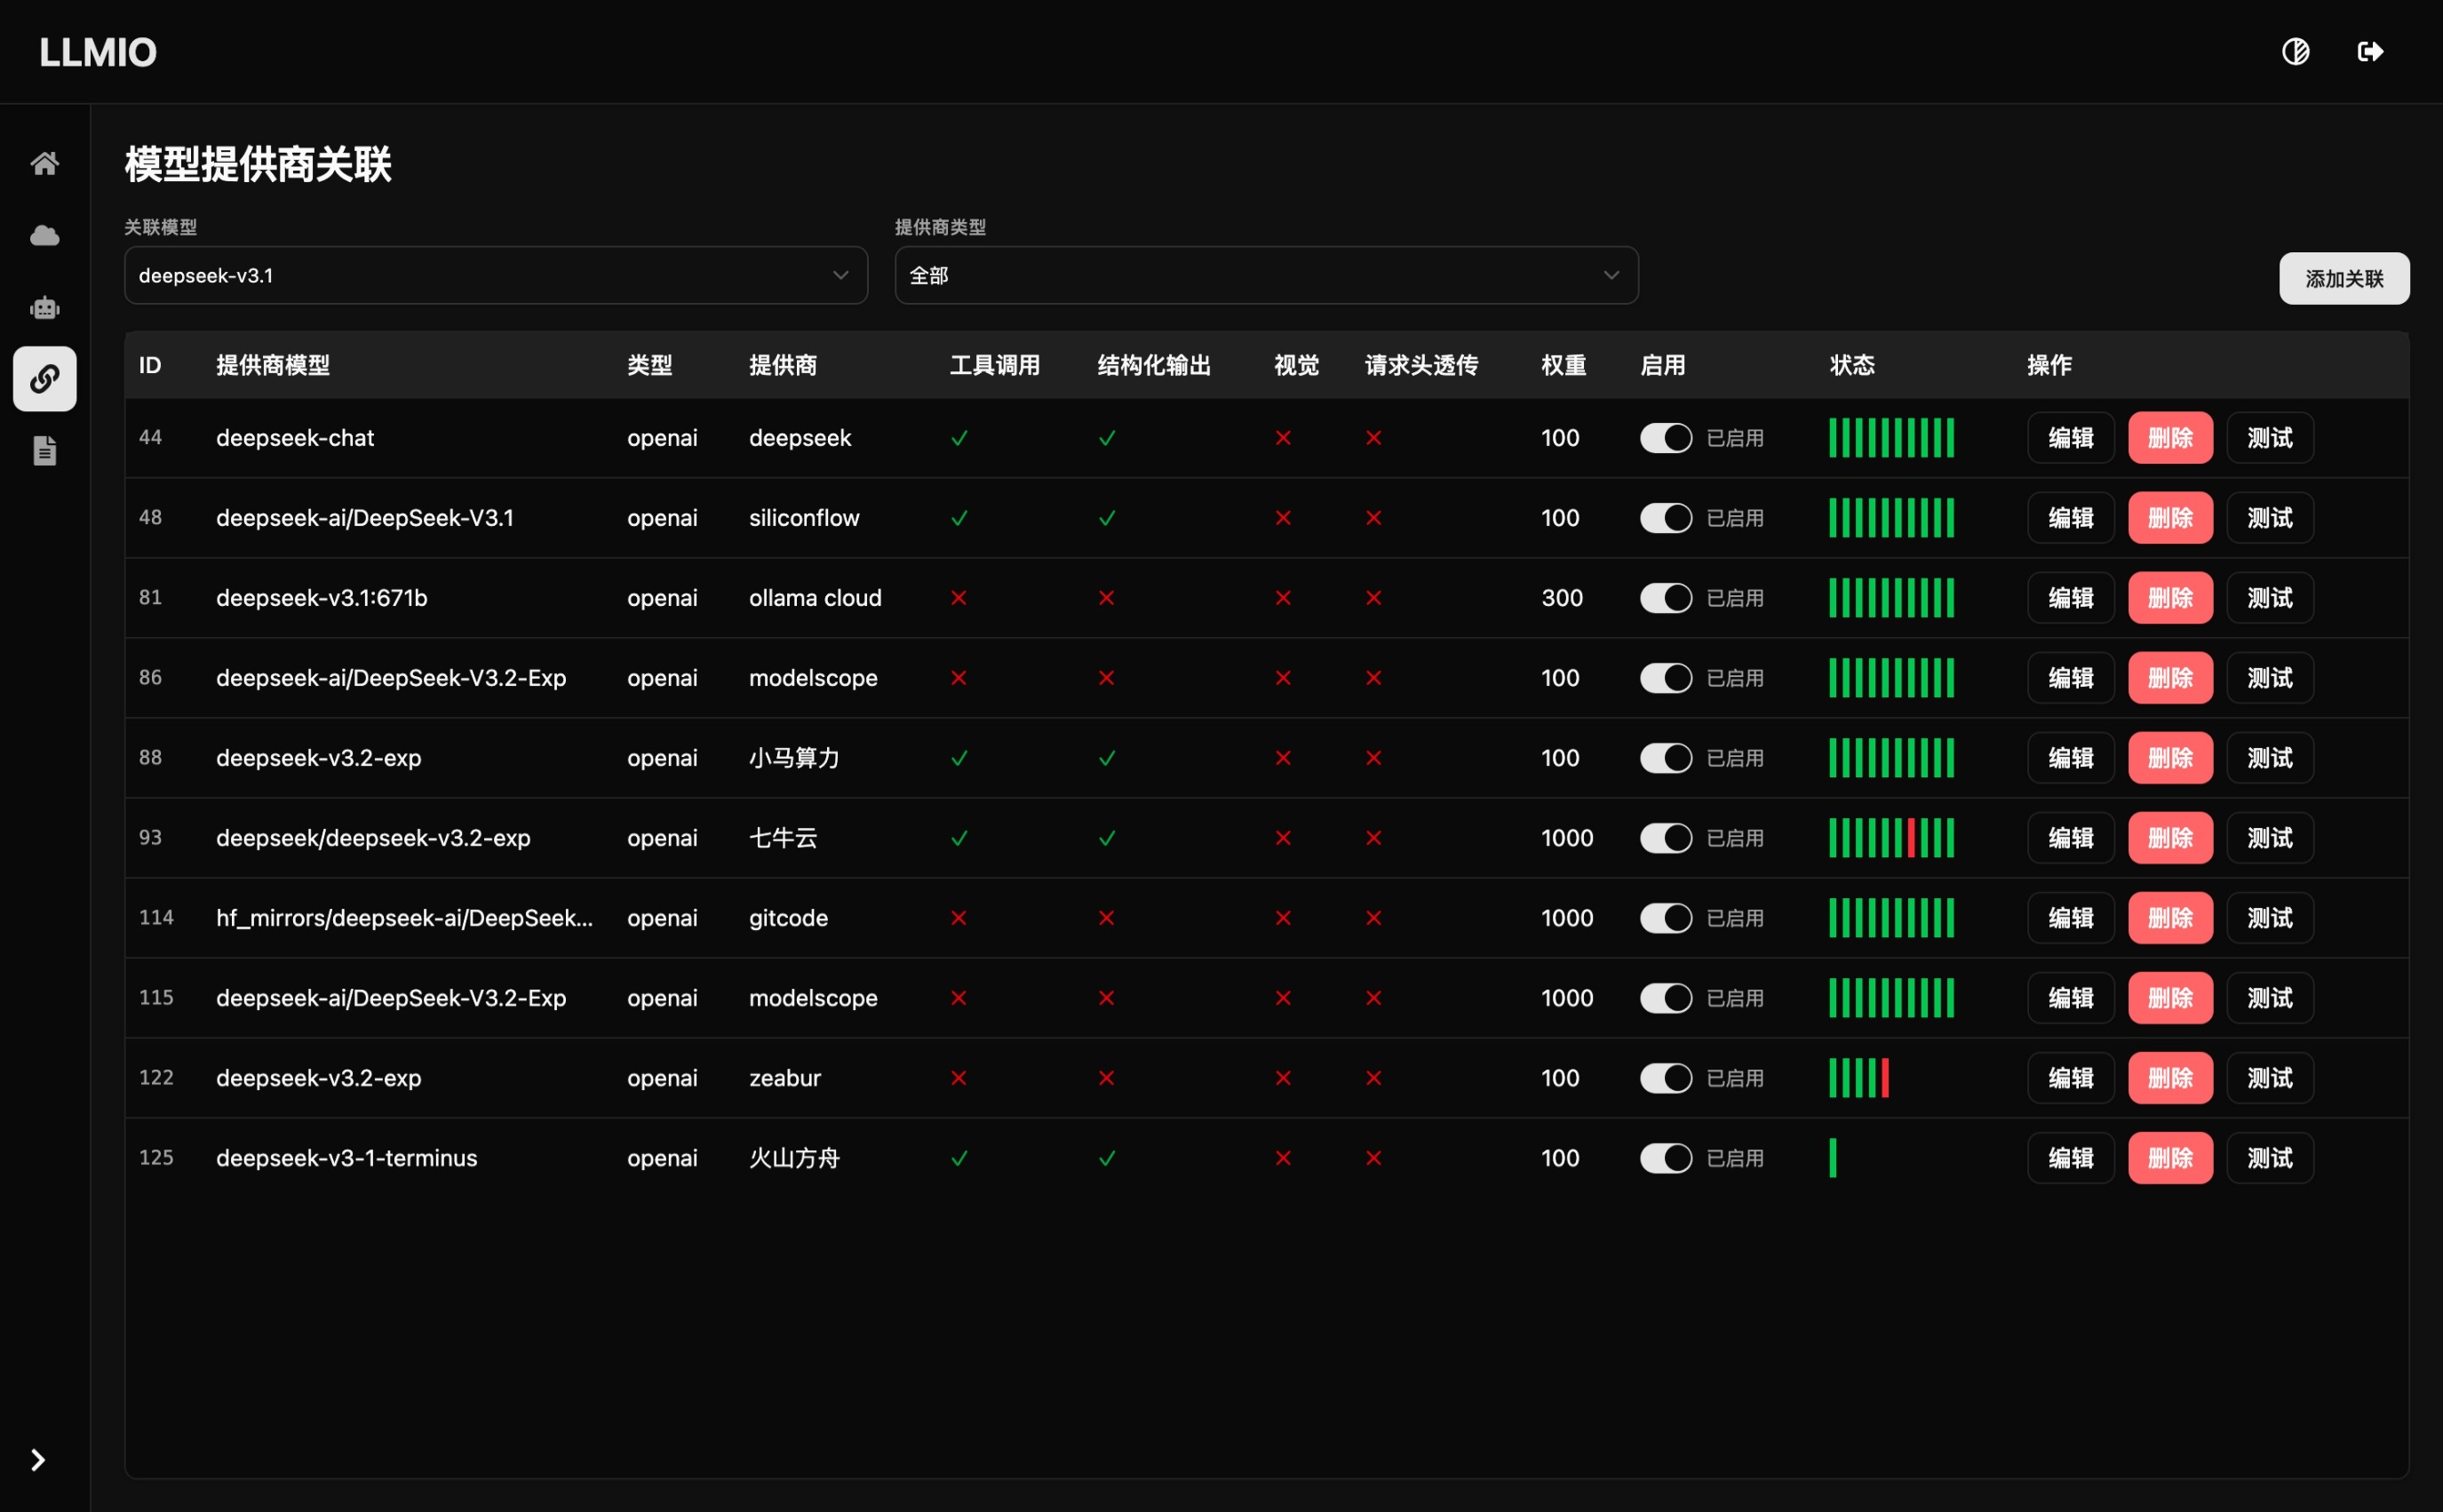Select the link associations sidebar icon
The width and height of the screenshot is (2443, 1512).
(44, 379)
